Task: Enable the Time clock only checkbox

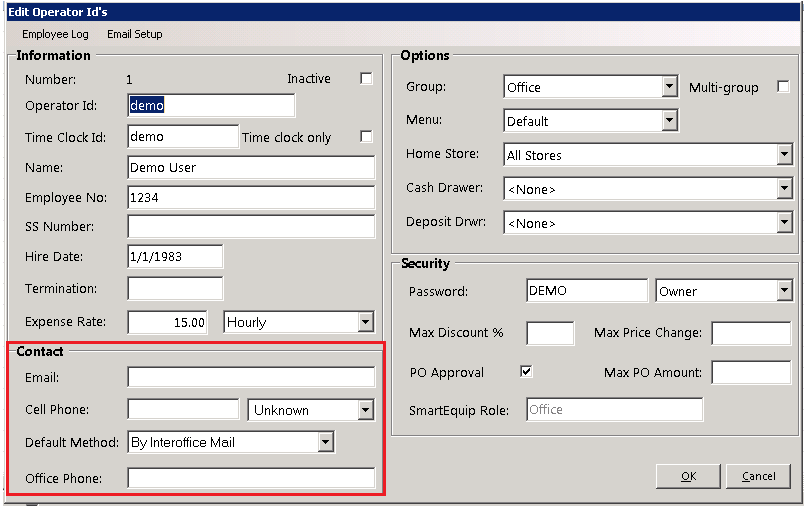Action: pos(366,137)
